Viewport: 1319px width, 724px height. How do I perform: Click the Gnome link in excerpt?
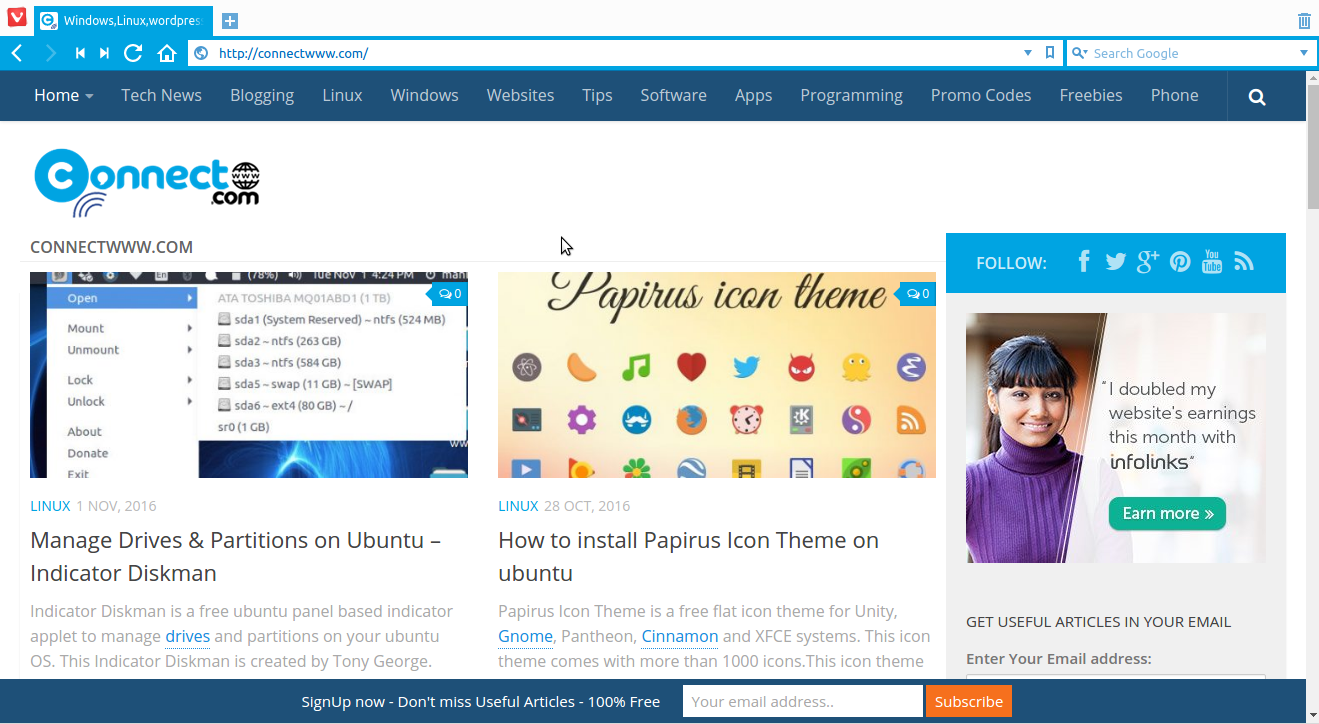tap(525, 636)
